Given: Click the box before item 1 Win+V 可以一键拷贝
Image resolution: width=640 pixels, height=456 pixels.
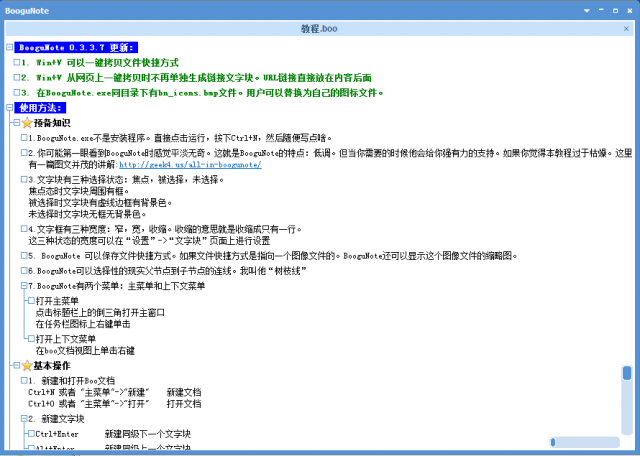Looking at the screenshot, I should click(x=17, y=62).
